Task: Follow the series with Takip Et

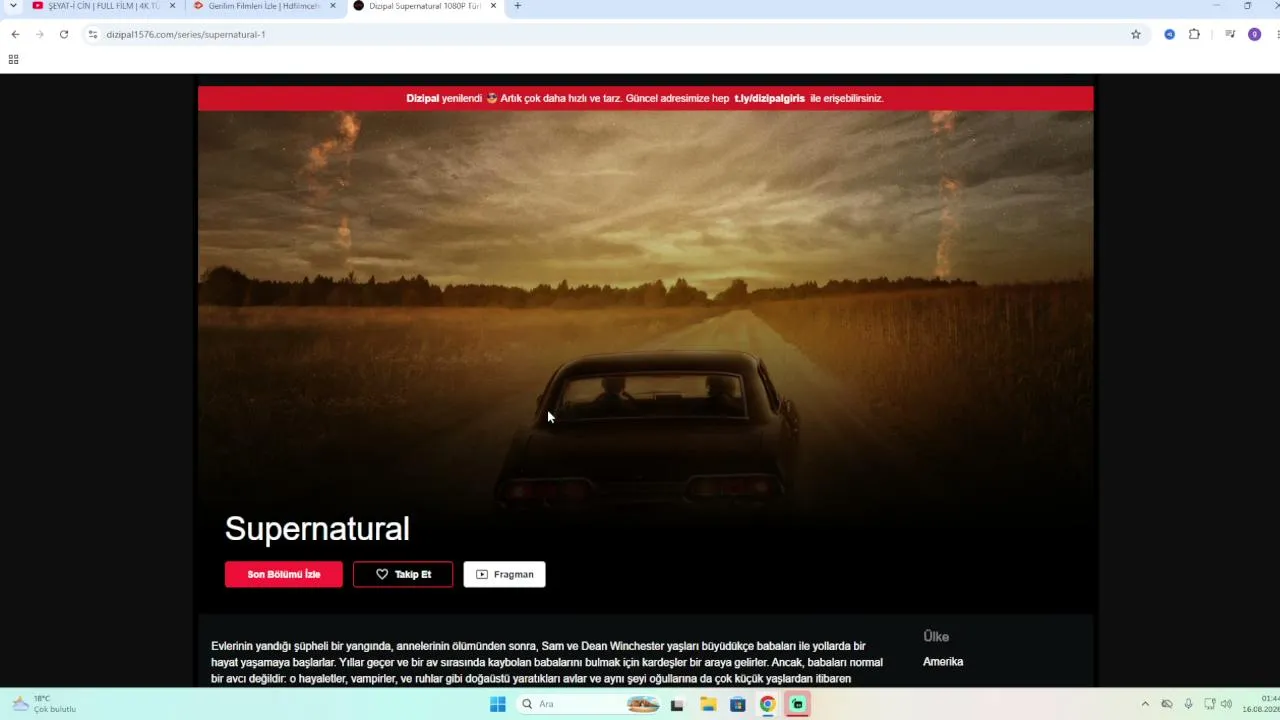Action: [x=403, y=574]
